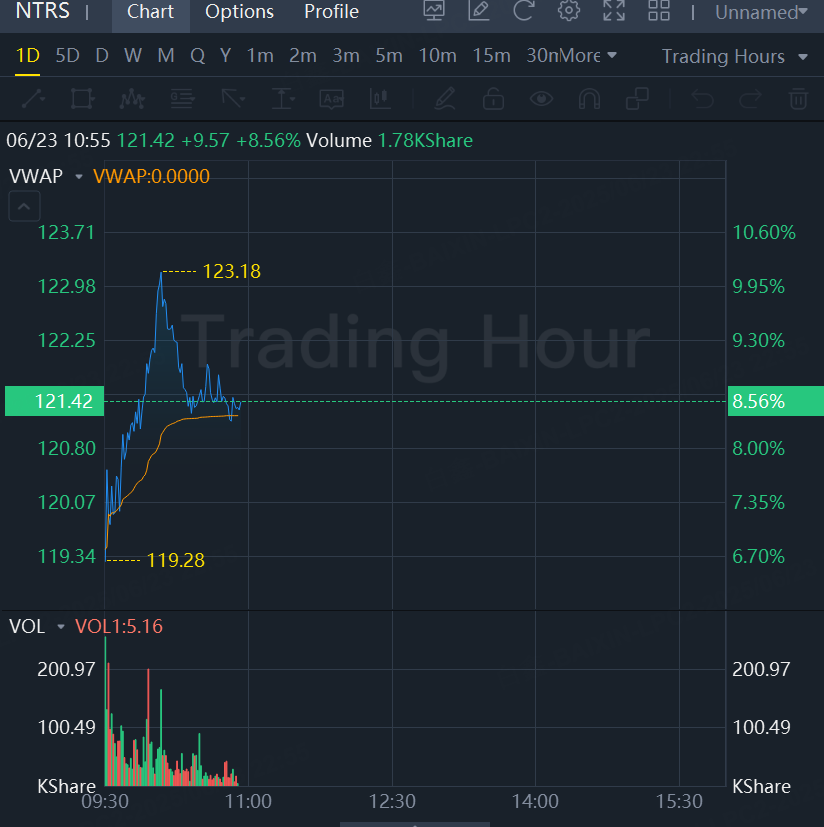Toggle the lock drawings icon

pos(493,99)
